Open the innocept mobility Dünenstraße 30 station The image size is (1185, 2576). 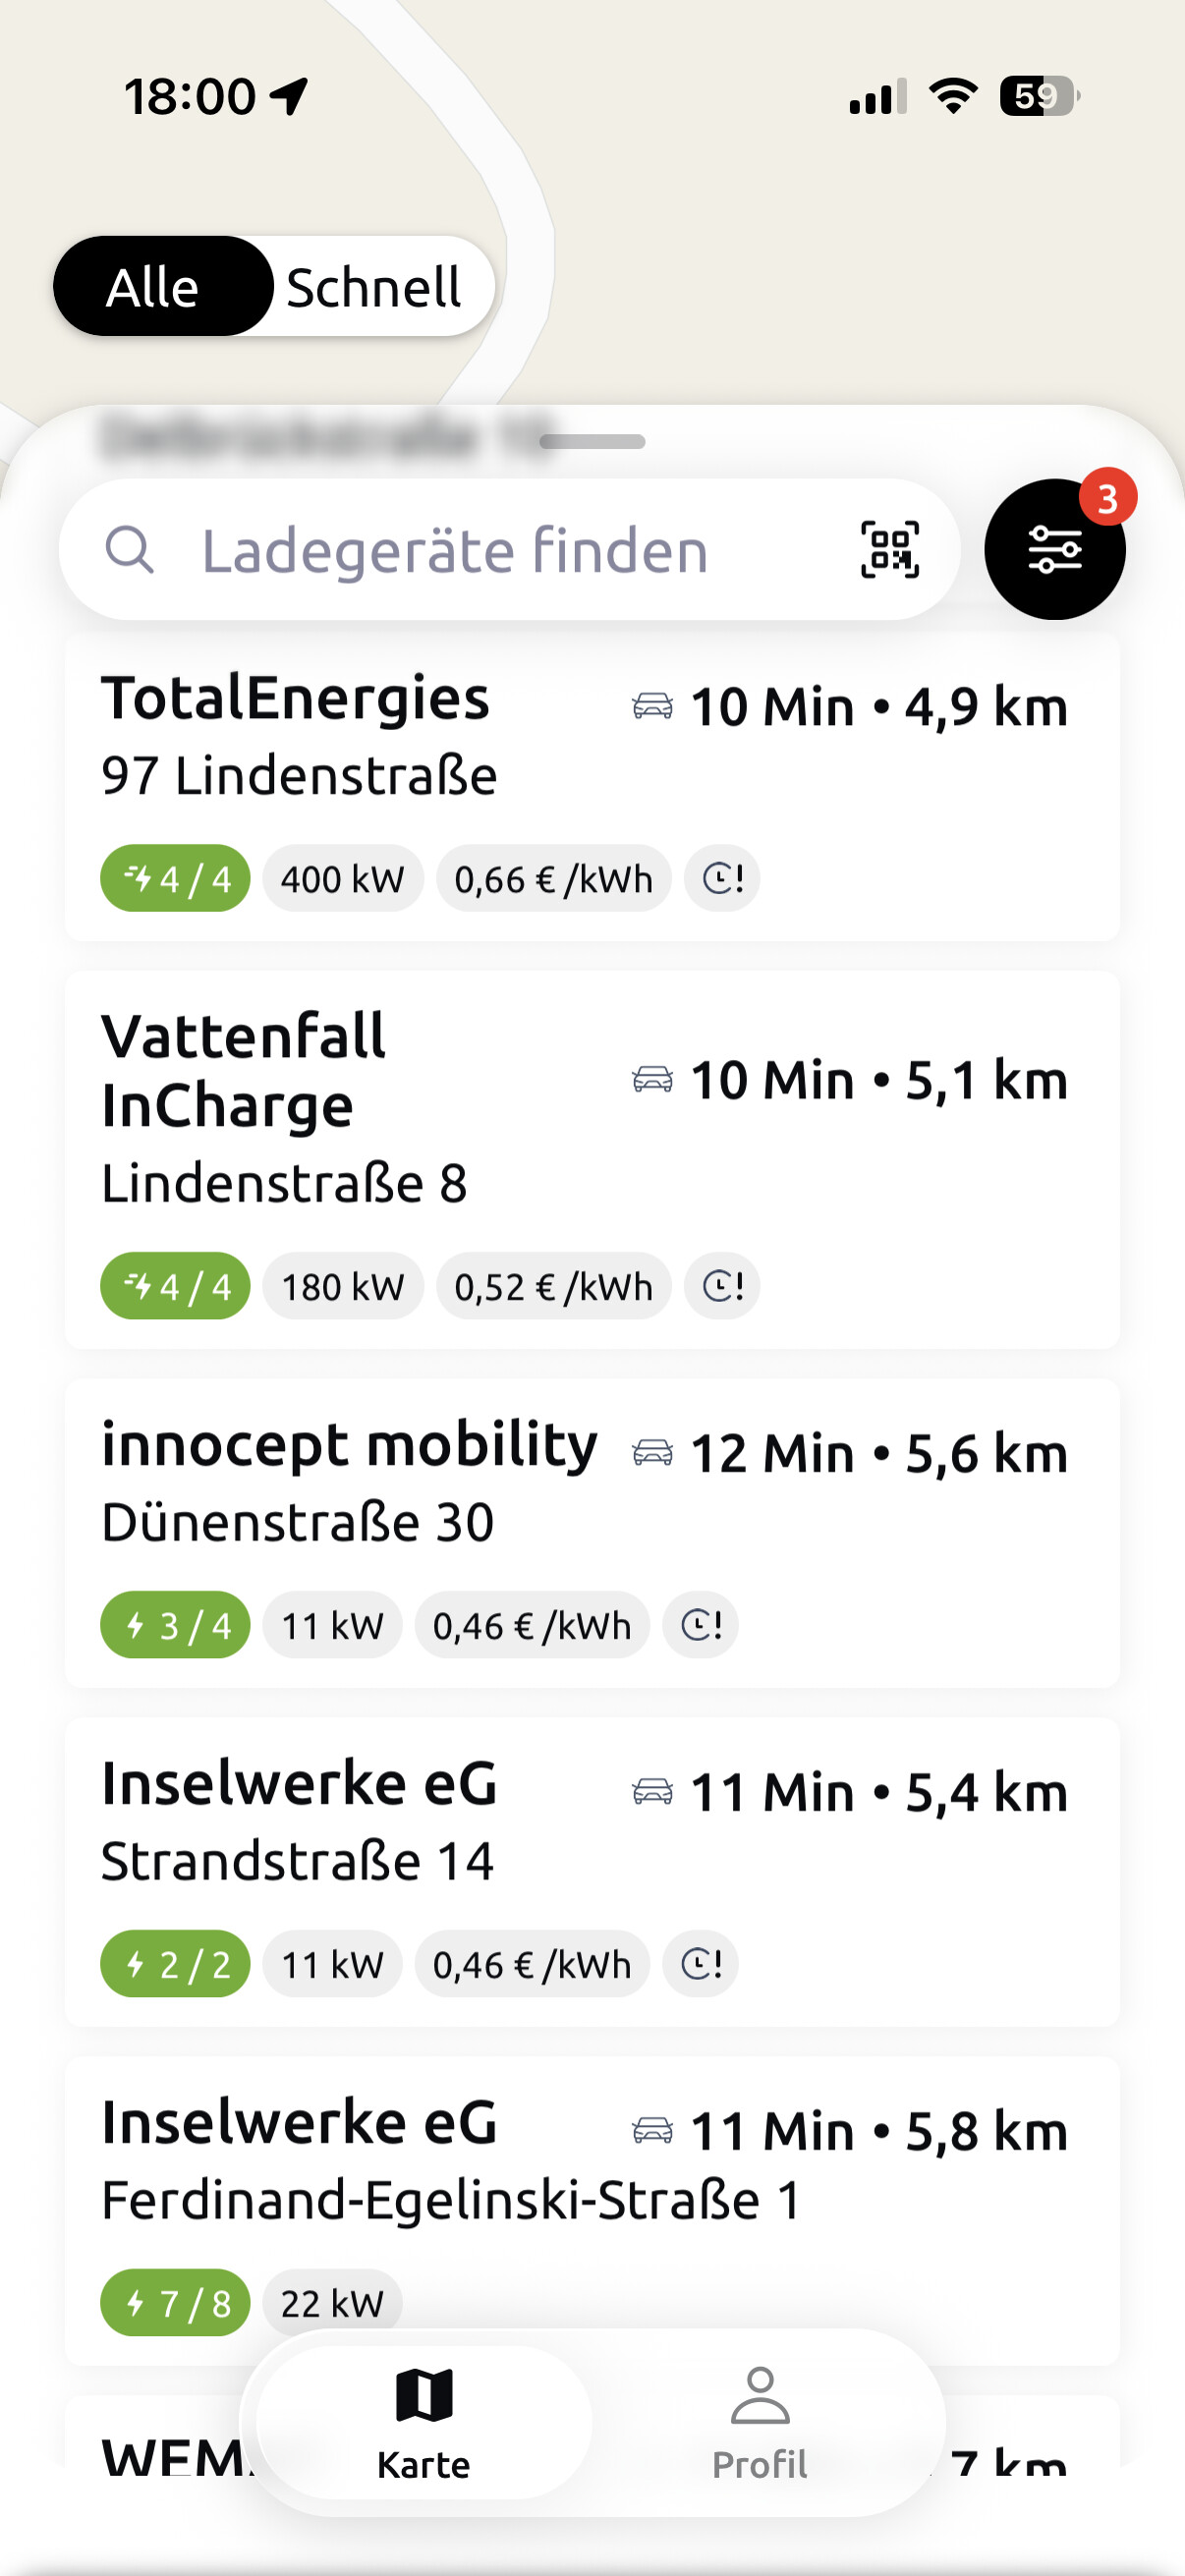pyautogui.click(x=592, y=1534)
